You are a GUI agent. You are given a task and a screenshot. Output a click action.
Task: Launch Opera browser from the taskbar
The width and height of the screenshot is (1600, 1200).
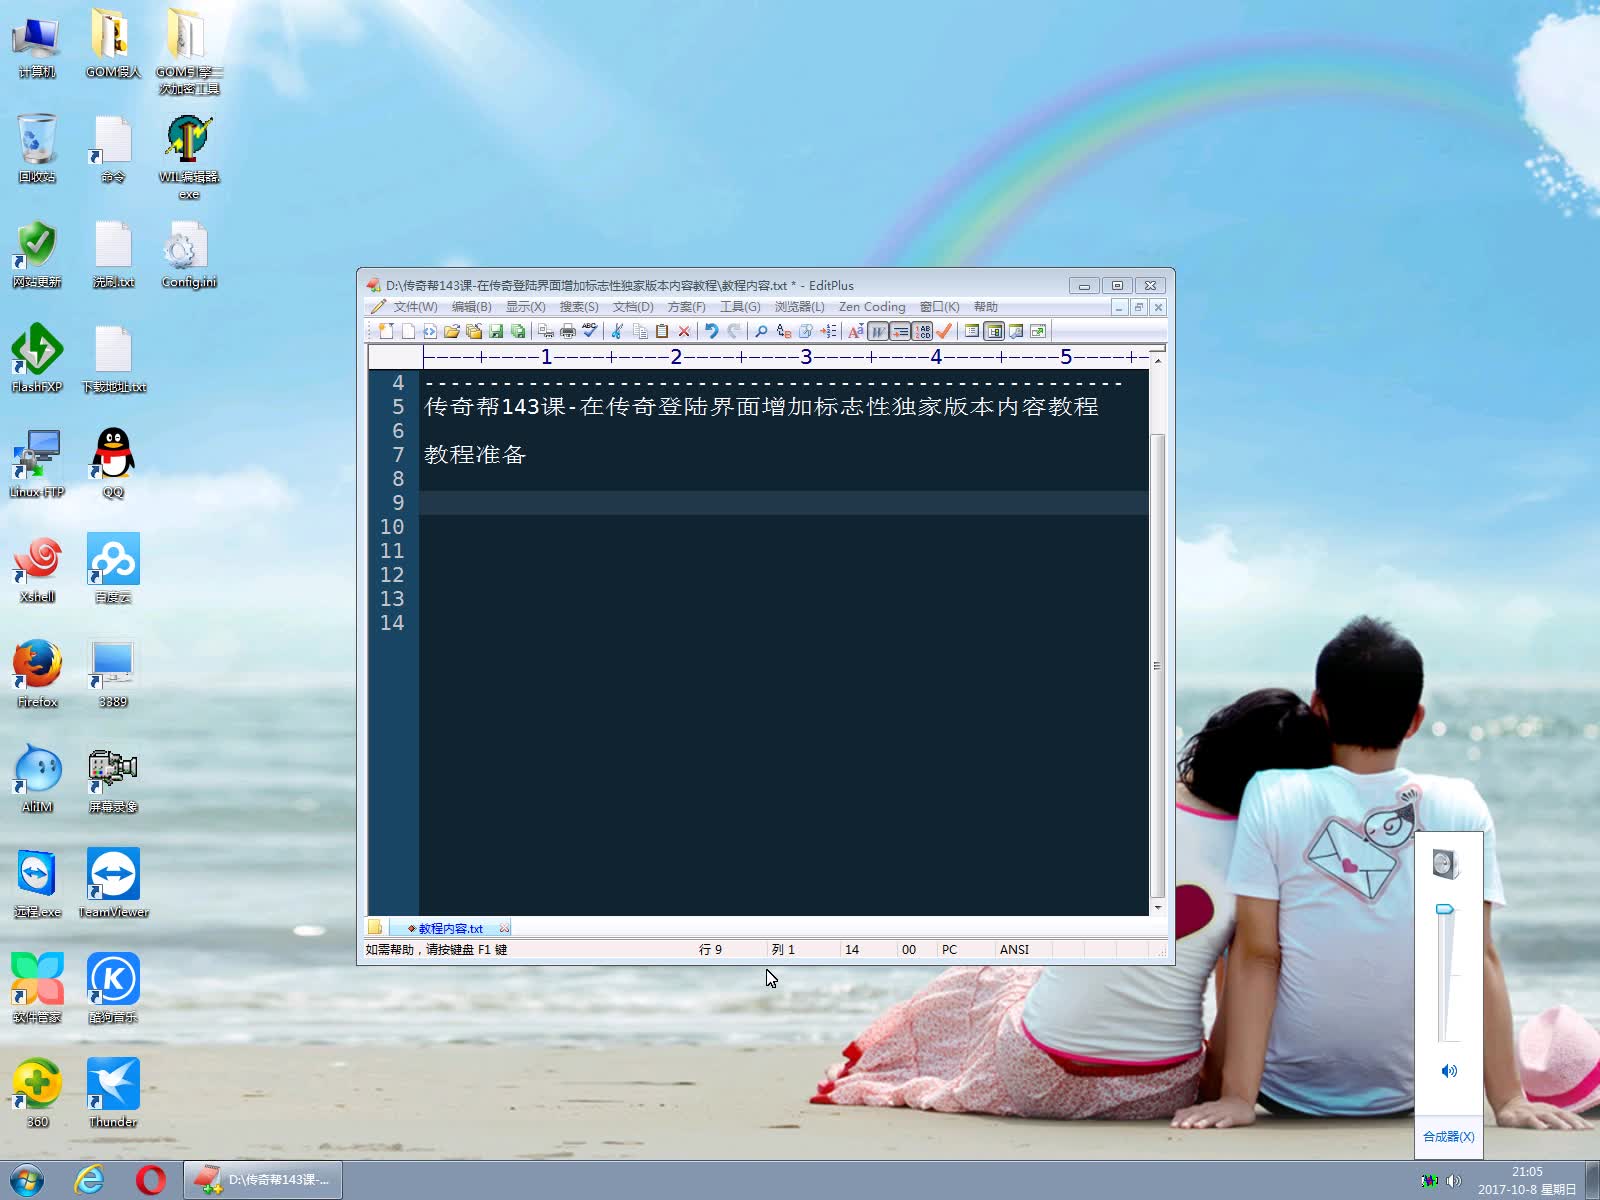click(x=151, y=1180)
